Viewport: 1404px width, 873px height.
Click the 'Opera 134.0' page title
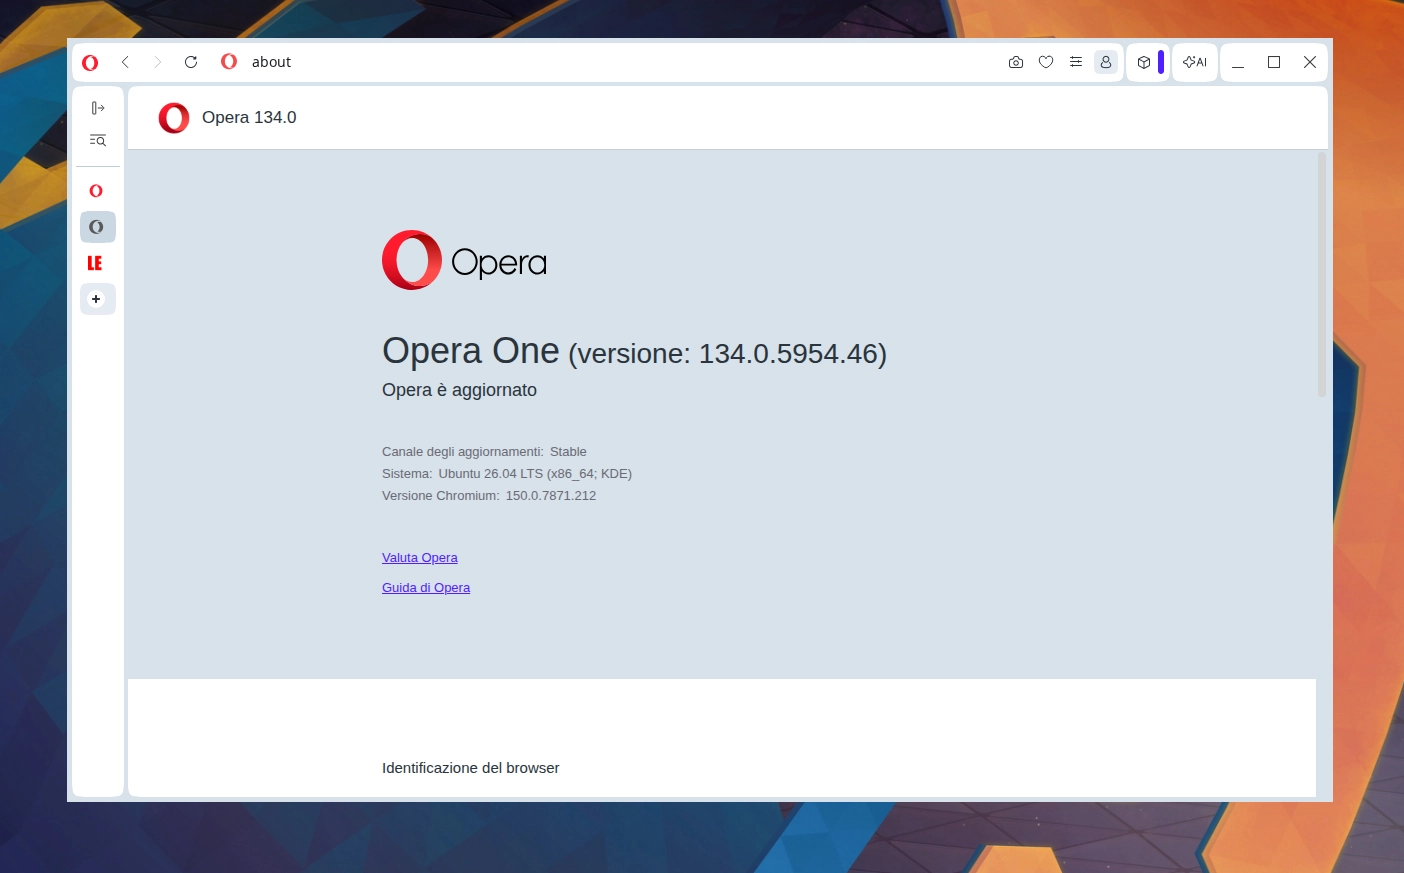point(249,117)
